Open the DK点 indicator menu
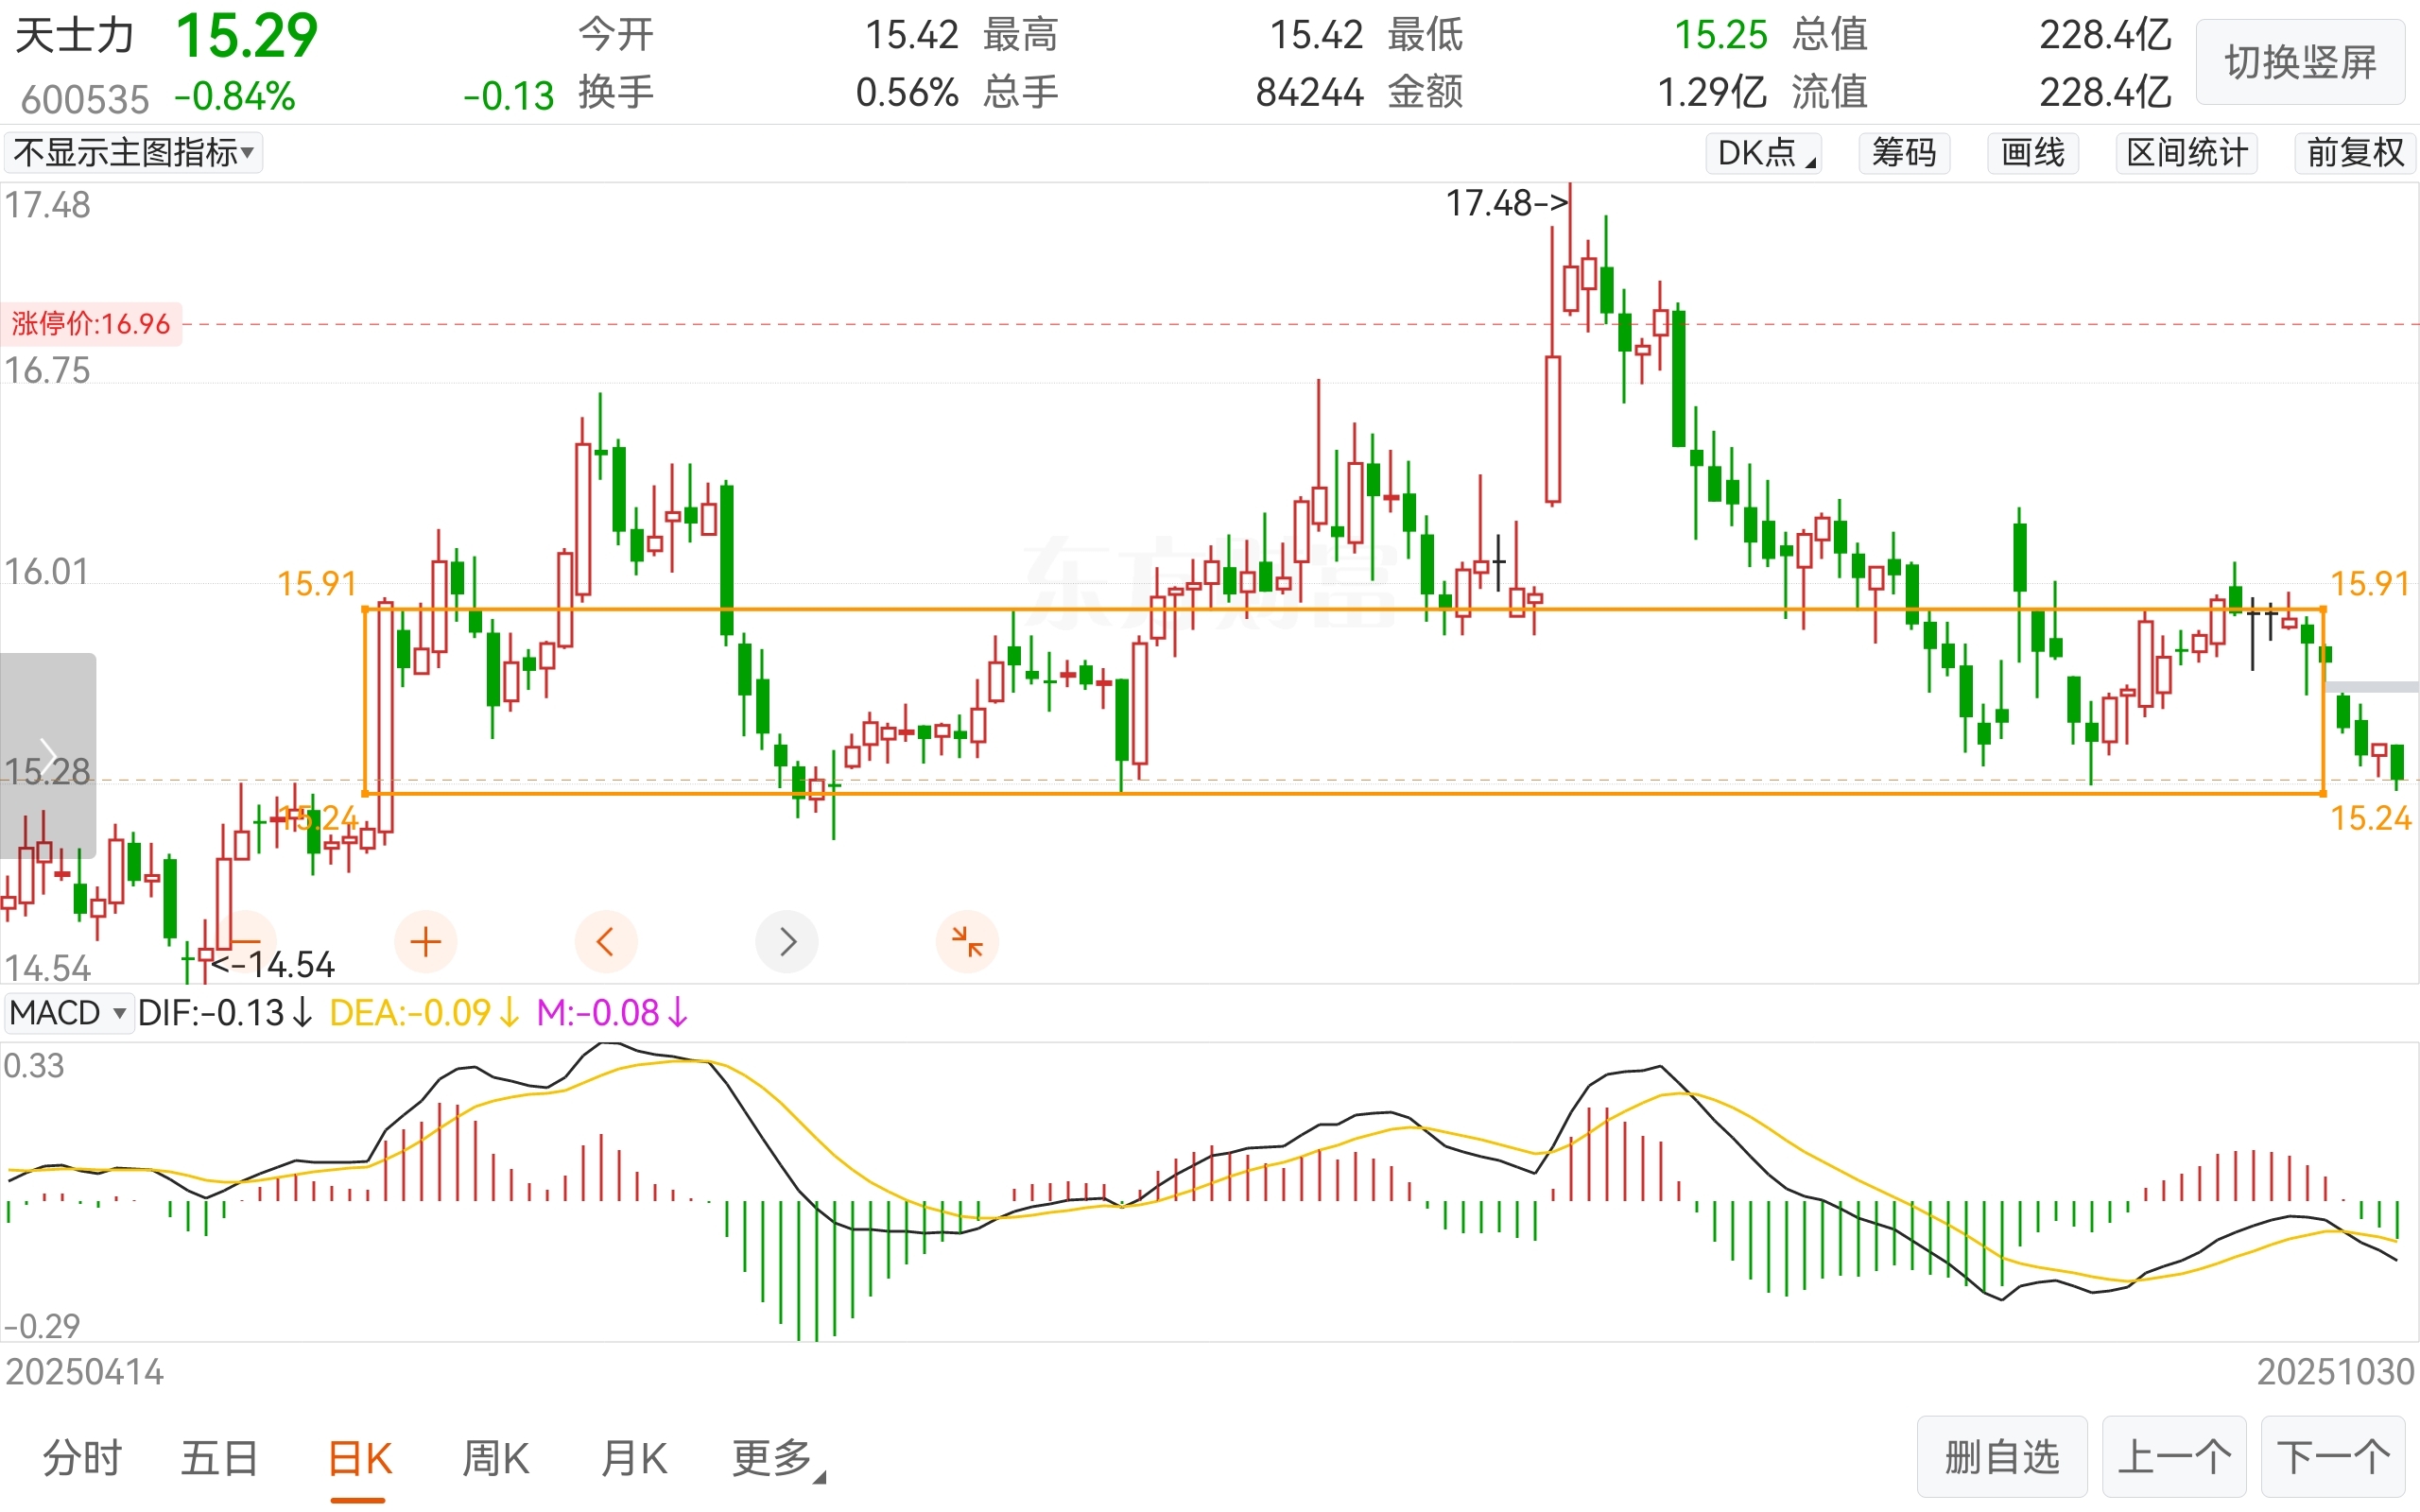This screenshot has height=1512, width=2420. click(1763, 153)
